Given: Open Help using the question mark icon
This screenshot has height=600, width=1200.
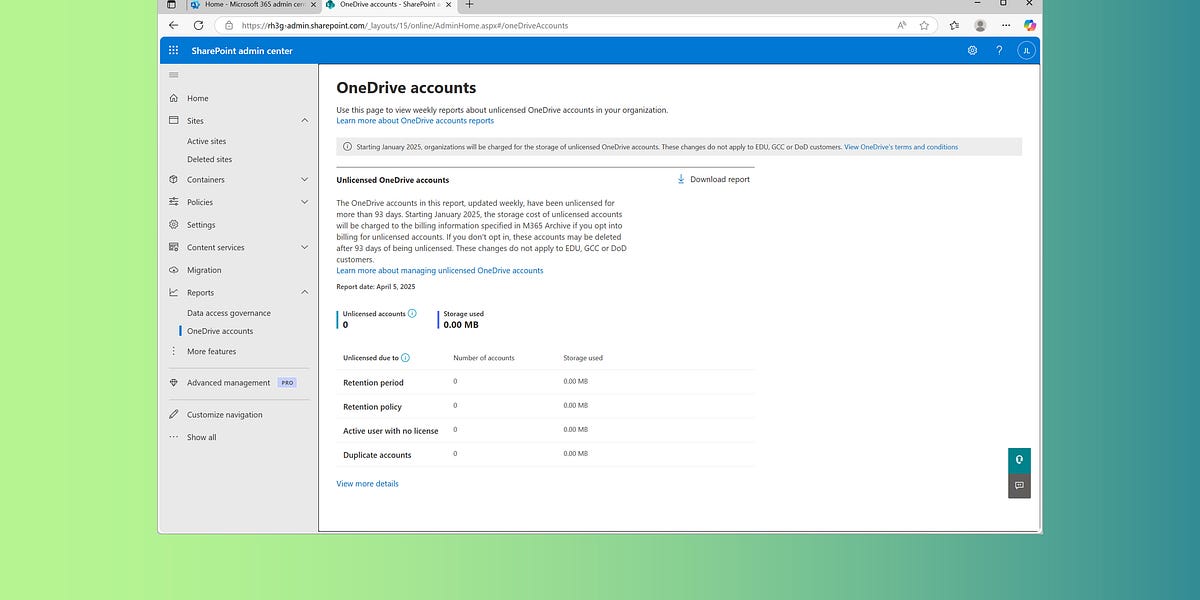Looking at the screenshot, I should click(x=998, y=49).
